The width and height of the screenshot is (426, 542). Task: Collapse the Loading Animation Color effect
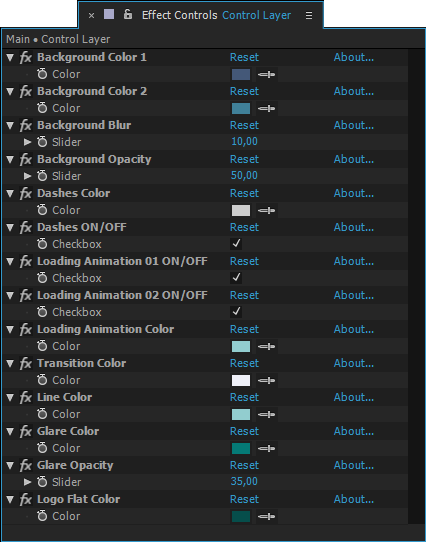point(10,329)
